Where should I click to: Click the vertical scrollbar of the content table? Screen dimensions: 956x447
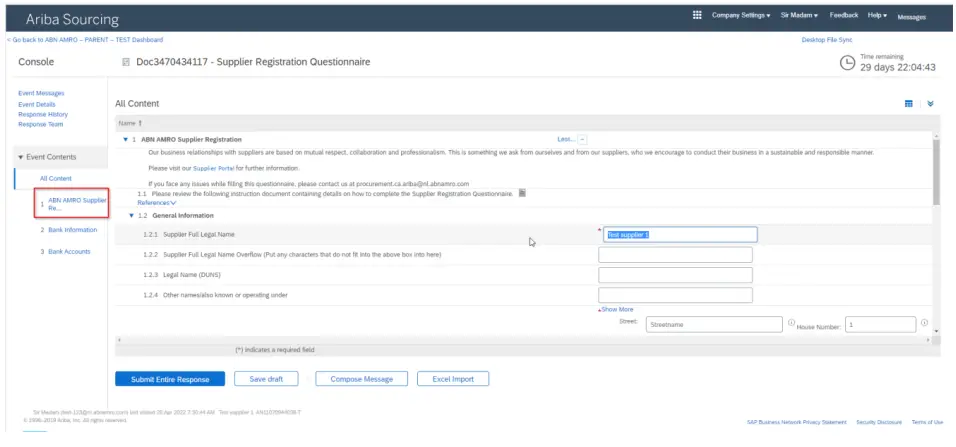click(x=936, y=171)
